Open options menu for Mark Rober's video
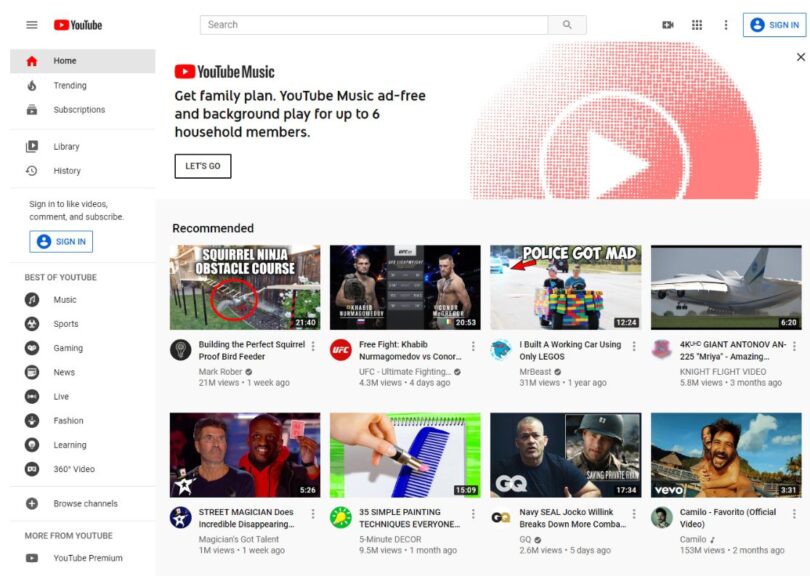 (x=314, y=346)
